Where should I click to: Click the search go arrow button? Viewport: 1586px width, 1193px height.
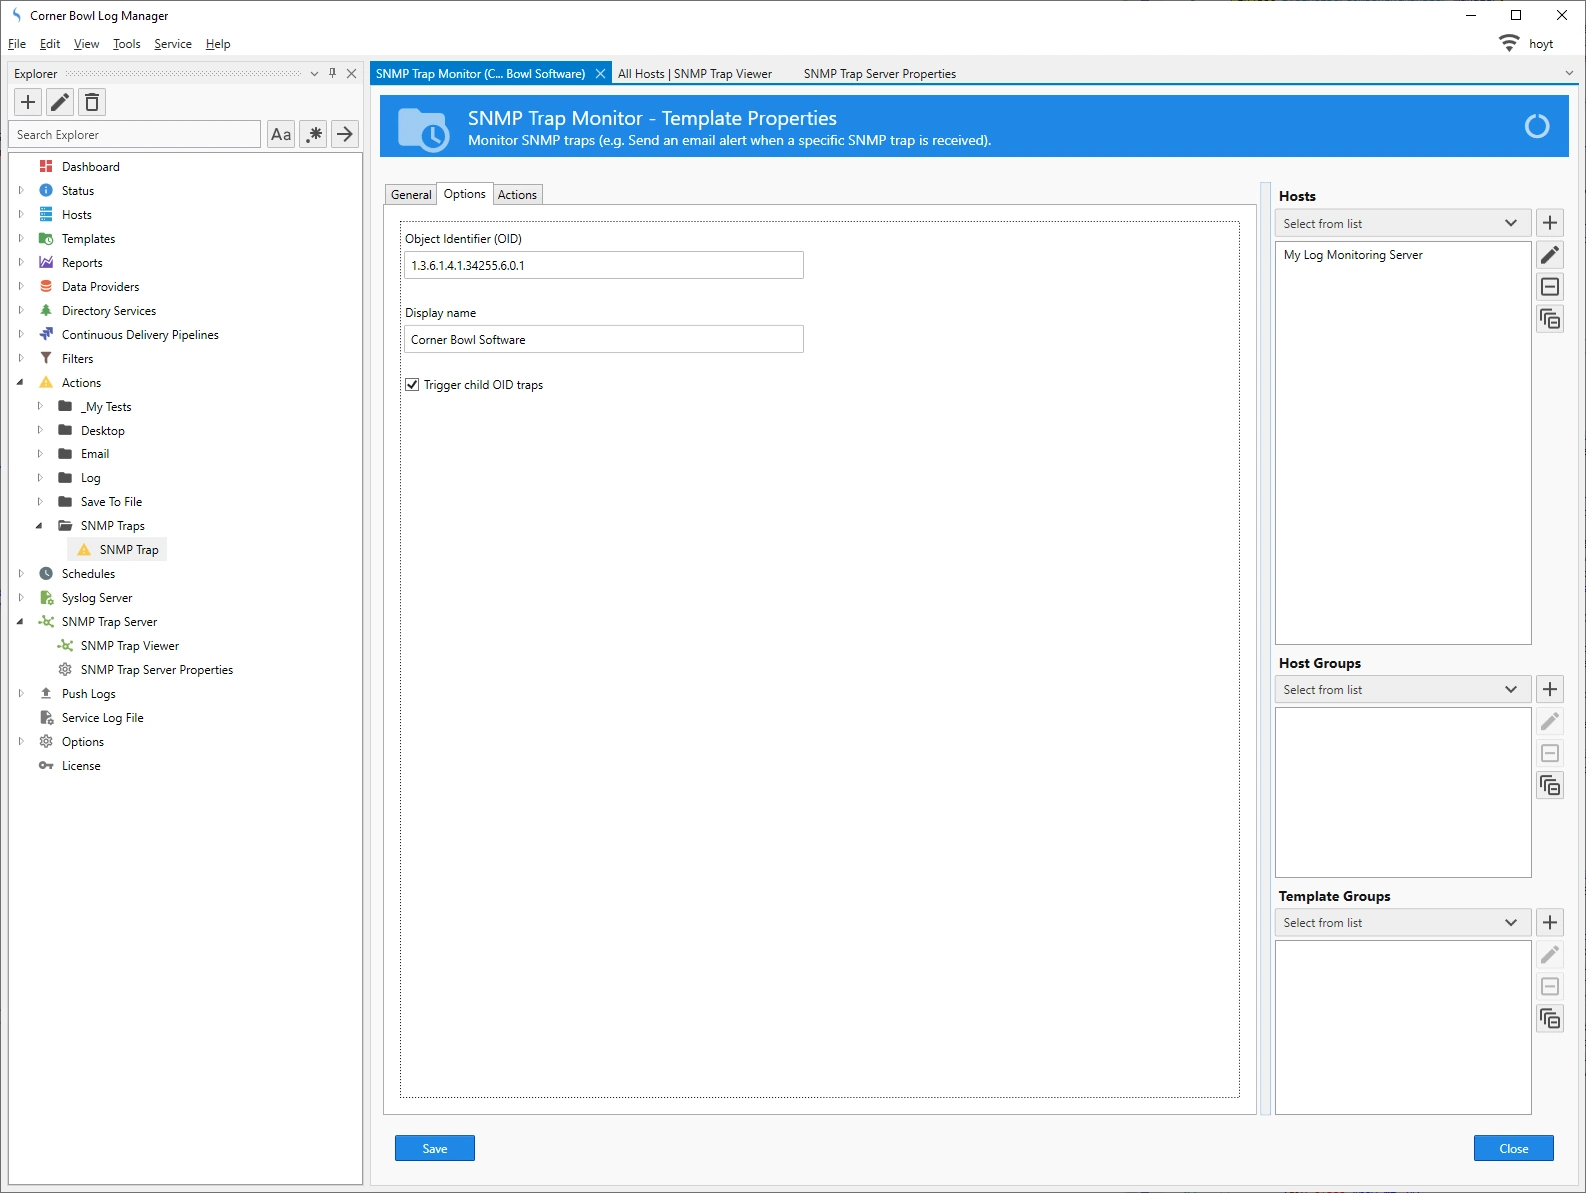point(345,134)
